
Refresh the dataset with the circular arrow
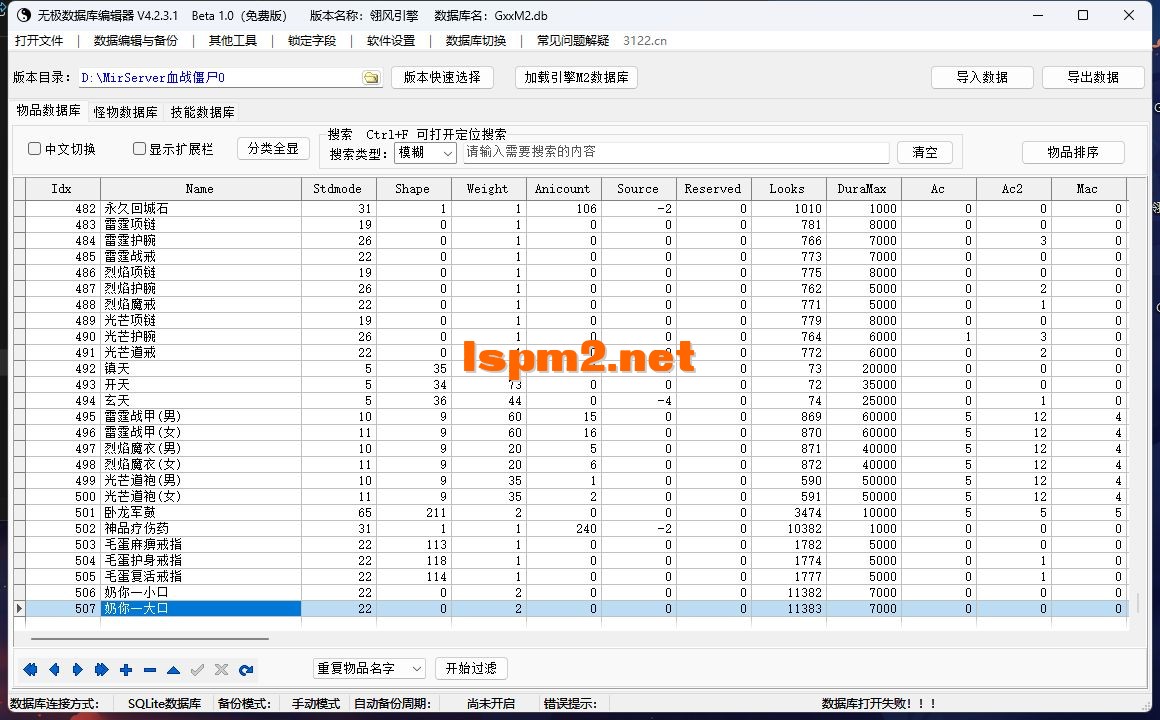coord(246,670)
